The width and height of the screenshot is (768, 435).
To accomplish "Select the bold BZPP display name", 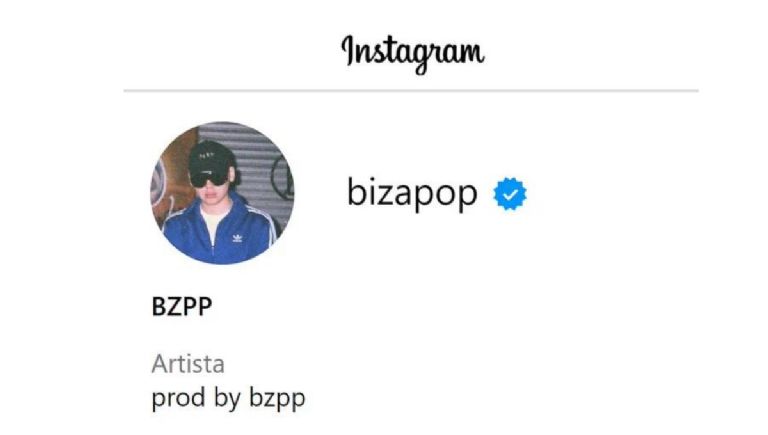I will click(x=182, y=307).
